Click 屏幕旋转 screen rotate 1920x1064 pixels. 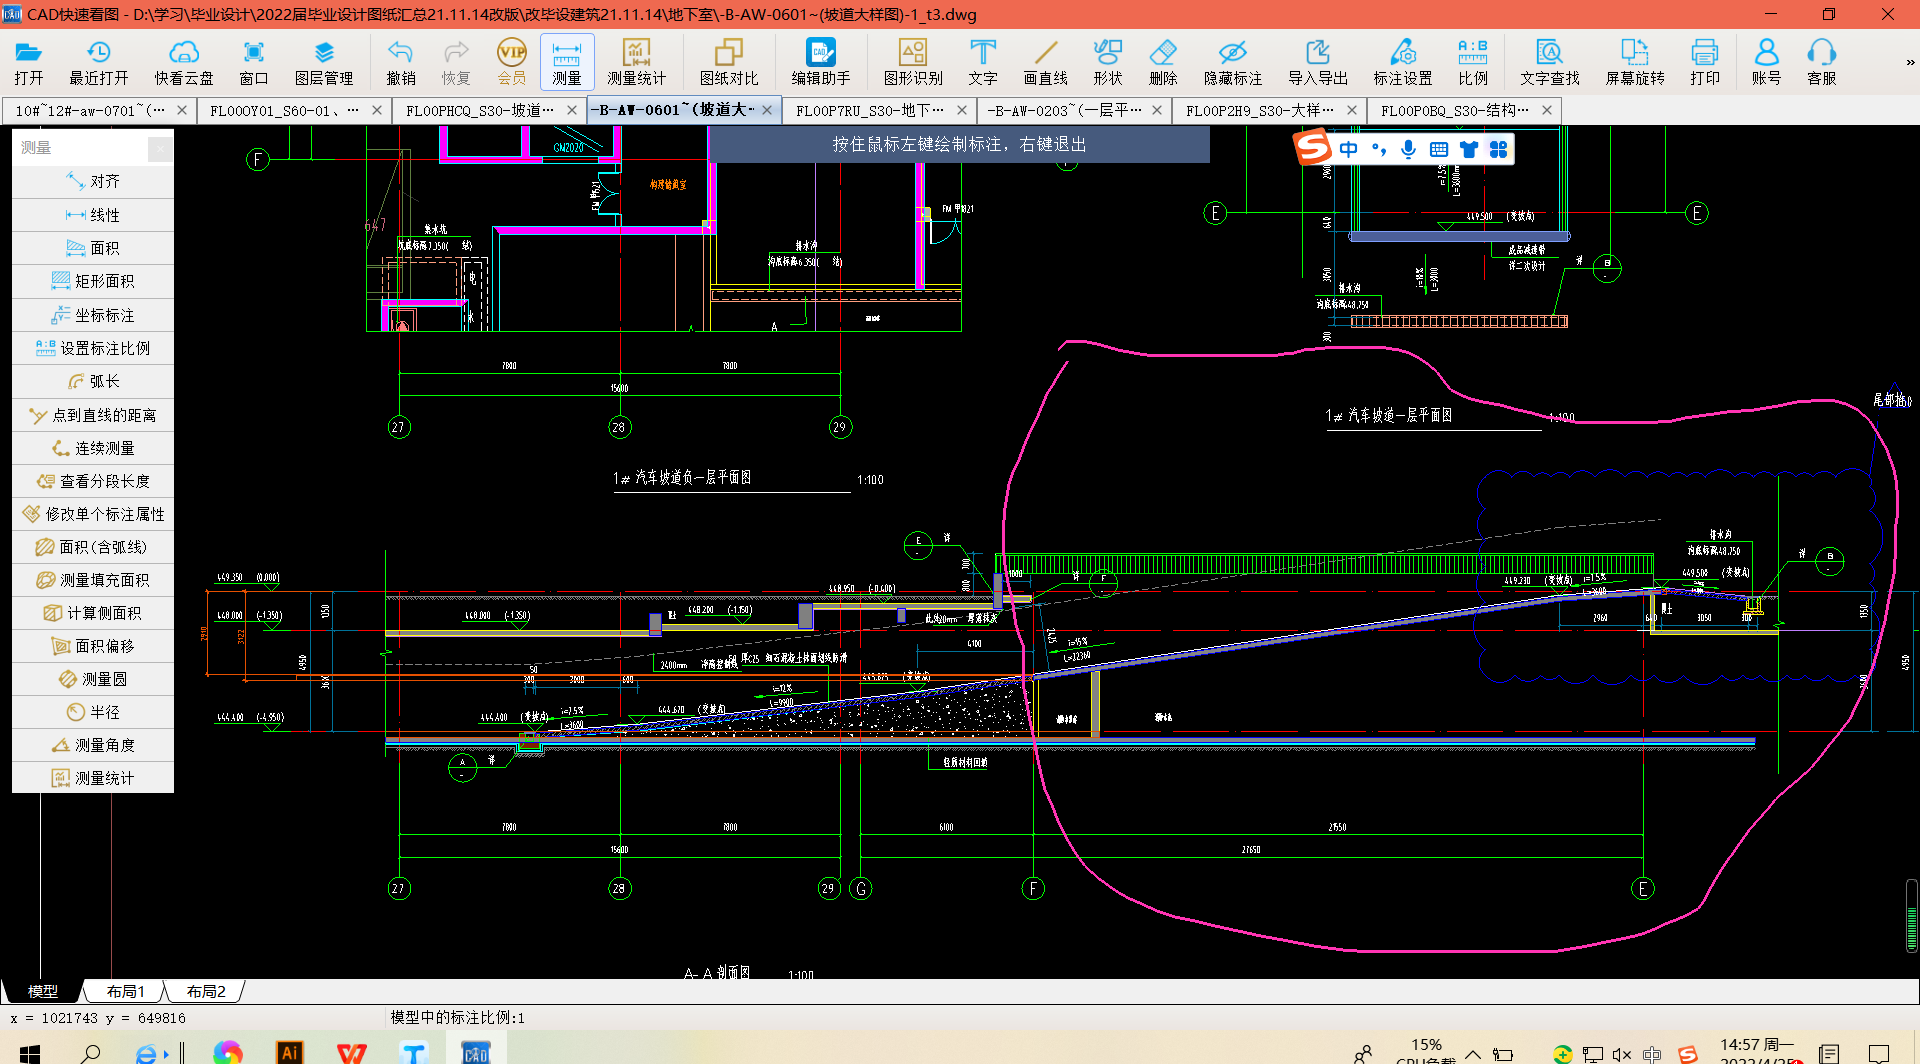pos(1635,62)
